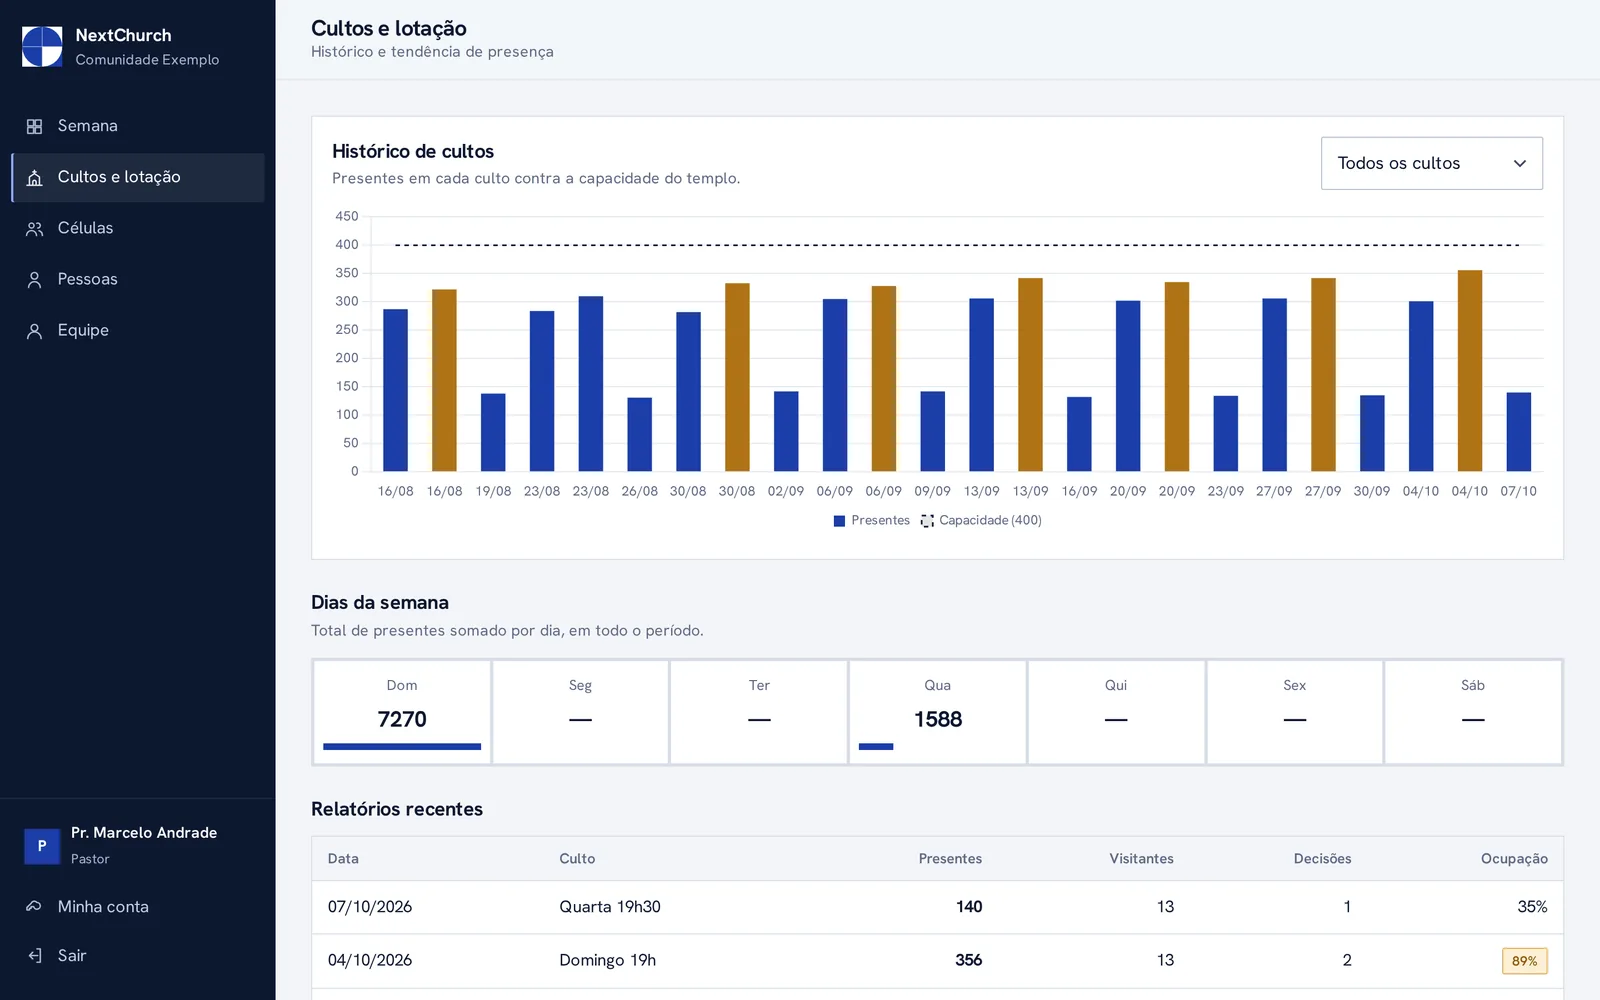1600x1000 pixels.
Task: Click the 35% occupancy value
Action: (x=1532, y=907)
